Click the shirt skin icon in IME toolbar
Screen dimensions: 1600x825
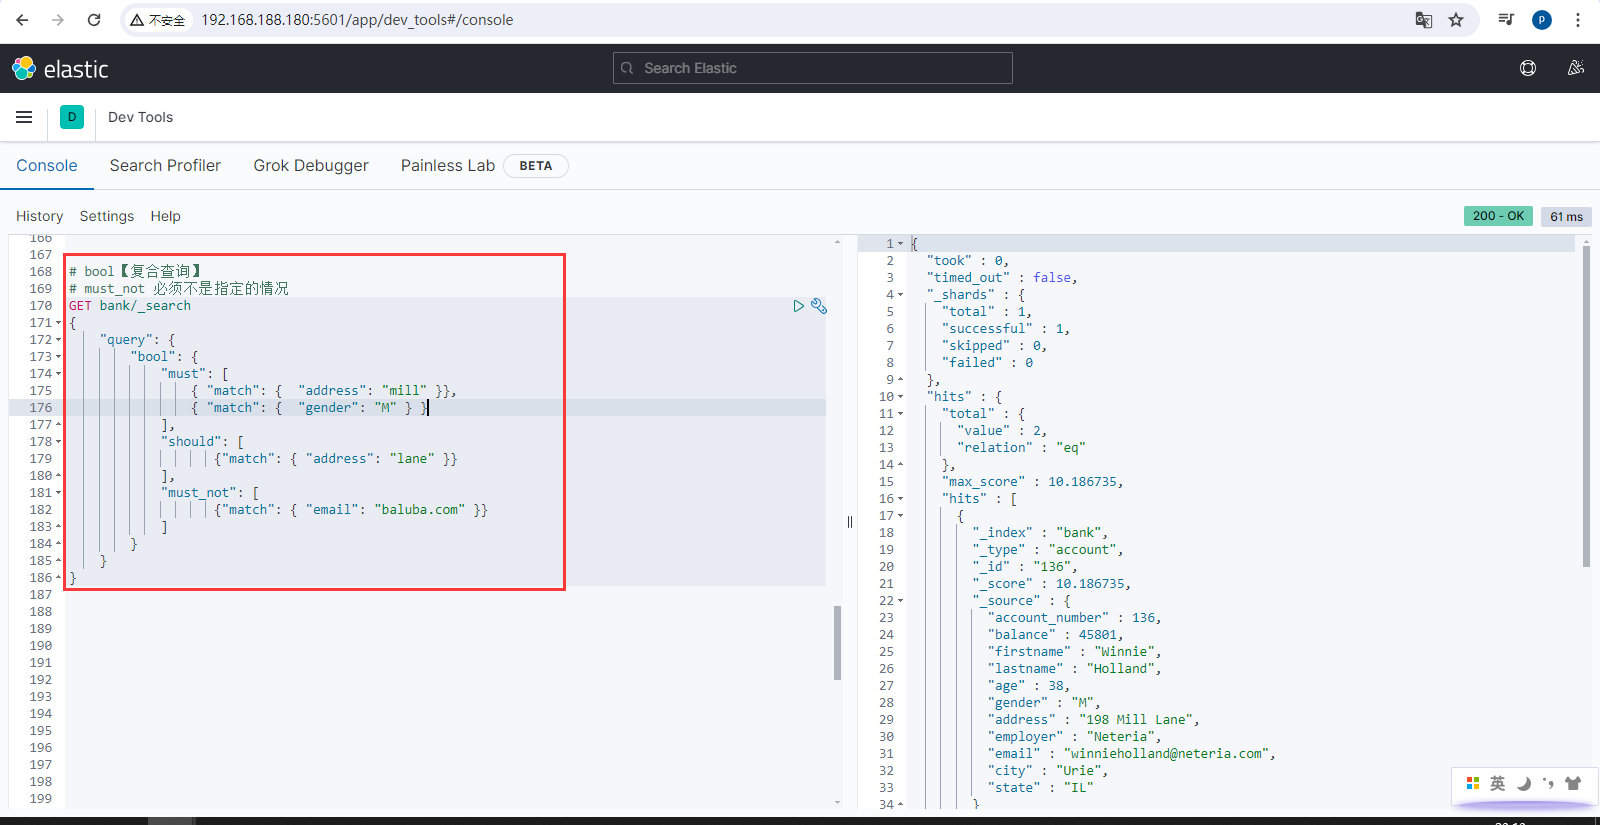[x=1573, y=783]
